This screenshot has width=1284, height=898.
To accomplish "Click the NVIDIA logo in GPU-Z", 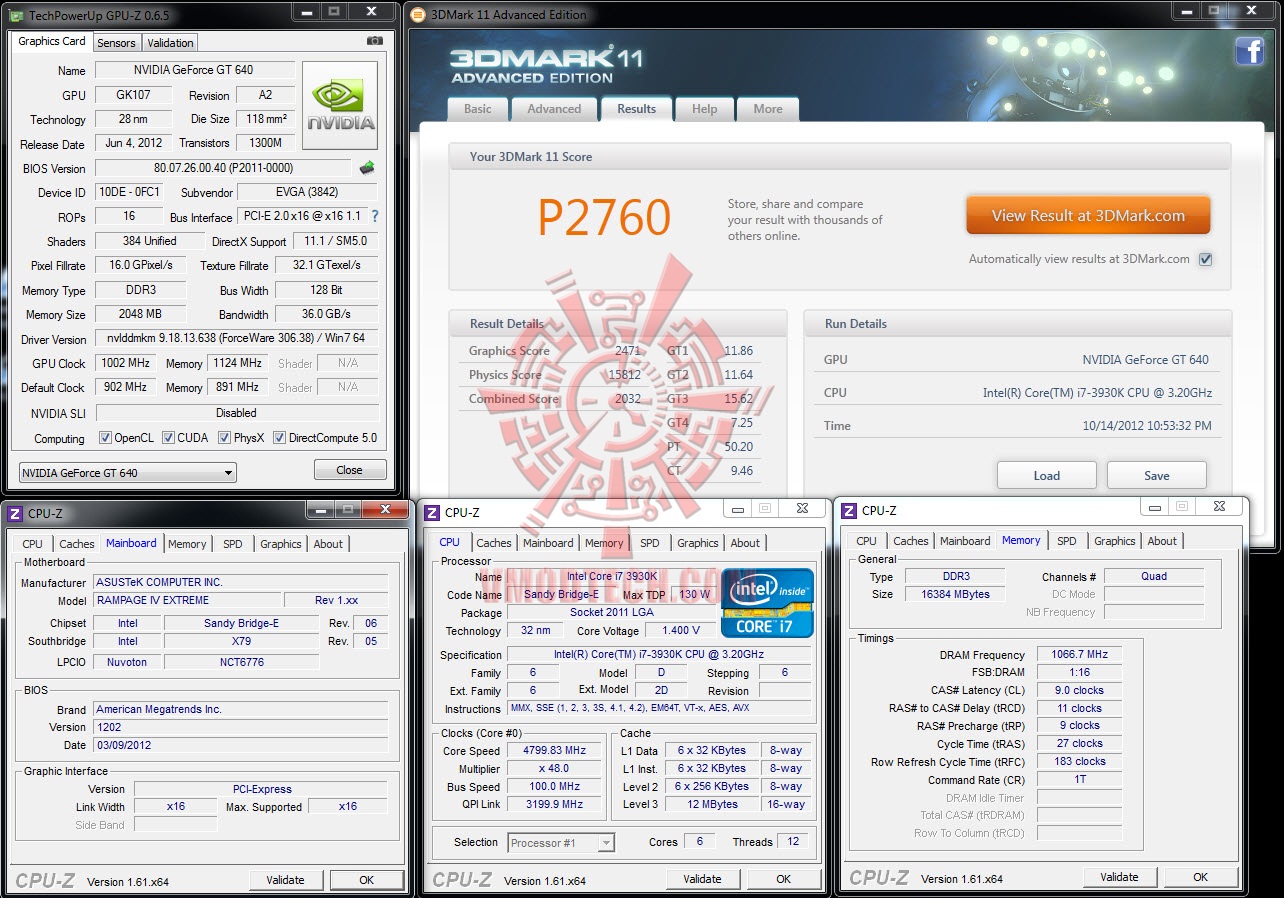I will [x=340, y=106].
